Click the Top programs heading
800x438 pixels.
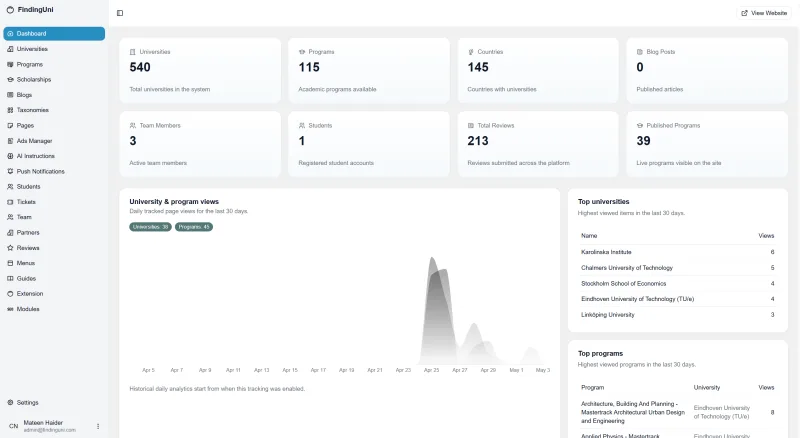tap(600, 353)
